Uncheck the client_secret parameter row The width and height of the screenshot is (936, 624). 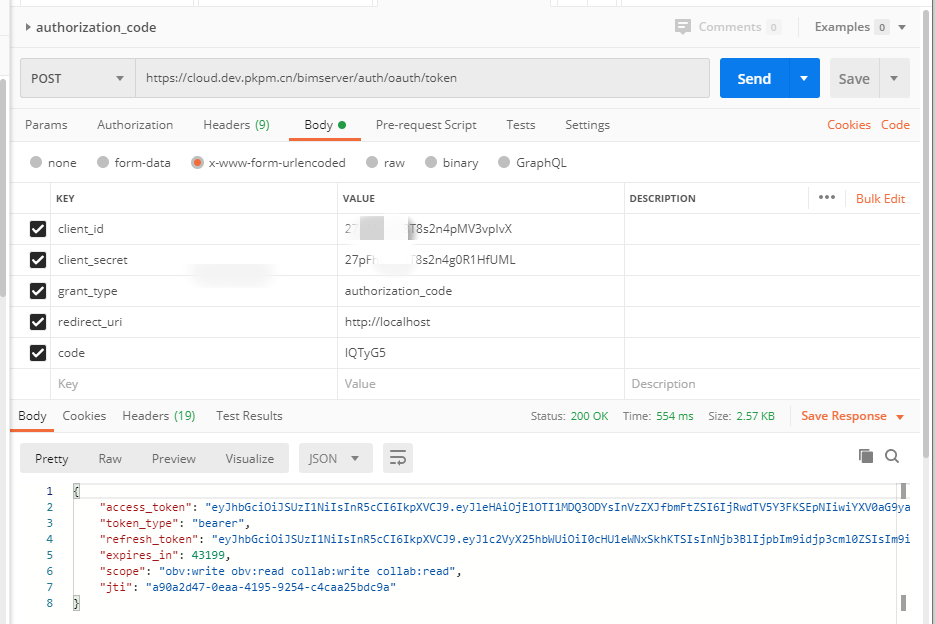tap(37, 259)
